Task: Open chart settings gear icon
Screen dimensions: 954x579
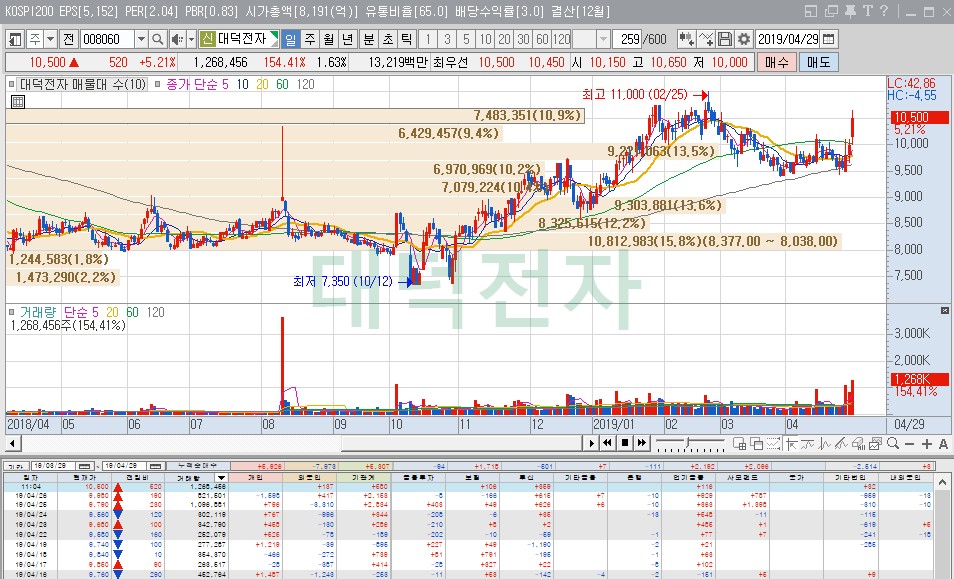Action: pos(743,40)
